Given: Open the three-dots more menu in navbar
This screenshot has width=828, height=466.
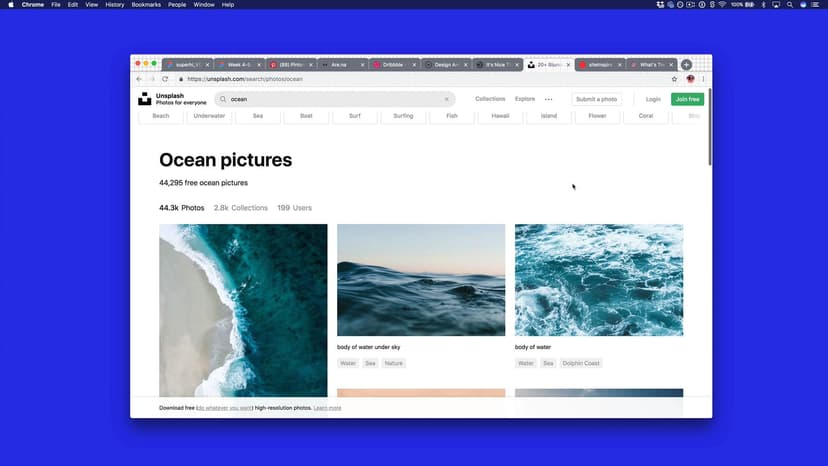Looking at the screenshot, I should (548, 99).
